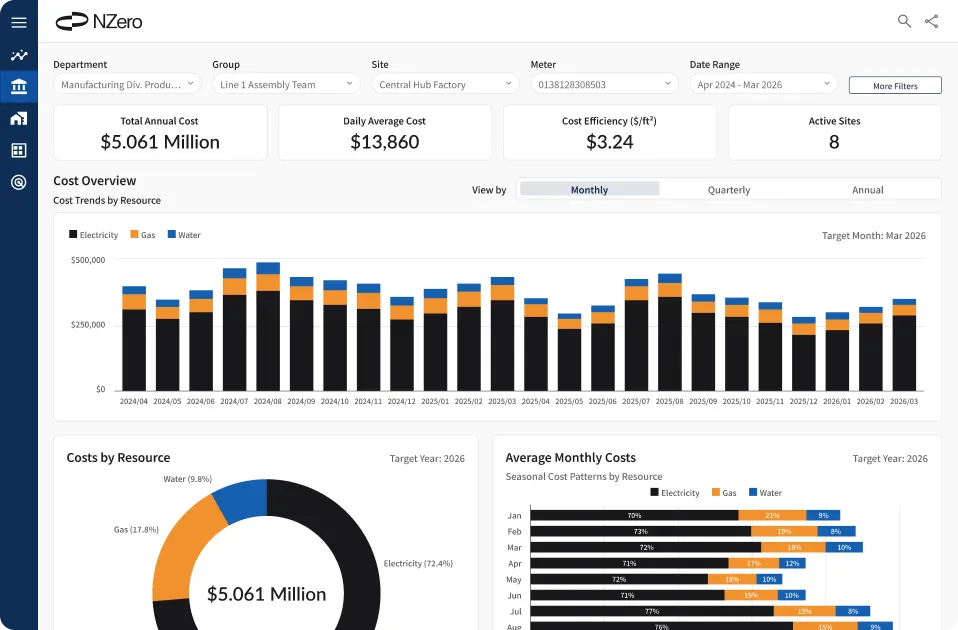Open the Group dropdown
This screenshot has width=958, height=630.
click(286, 85)
